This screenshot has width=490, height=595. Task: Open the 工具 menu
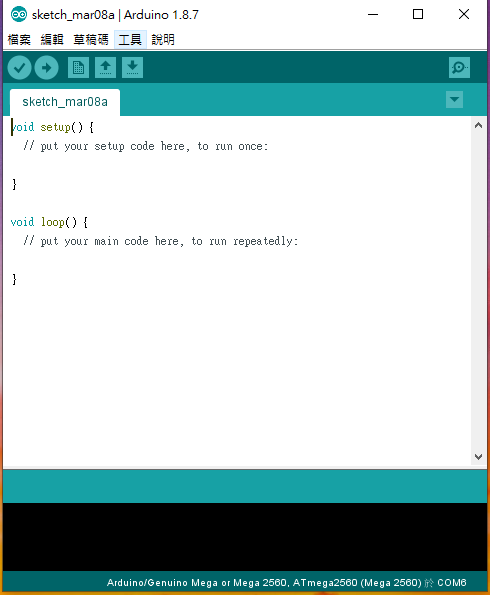[130, 39]
